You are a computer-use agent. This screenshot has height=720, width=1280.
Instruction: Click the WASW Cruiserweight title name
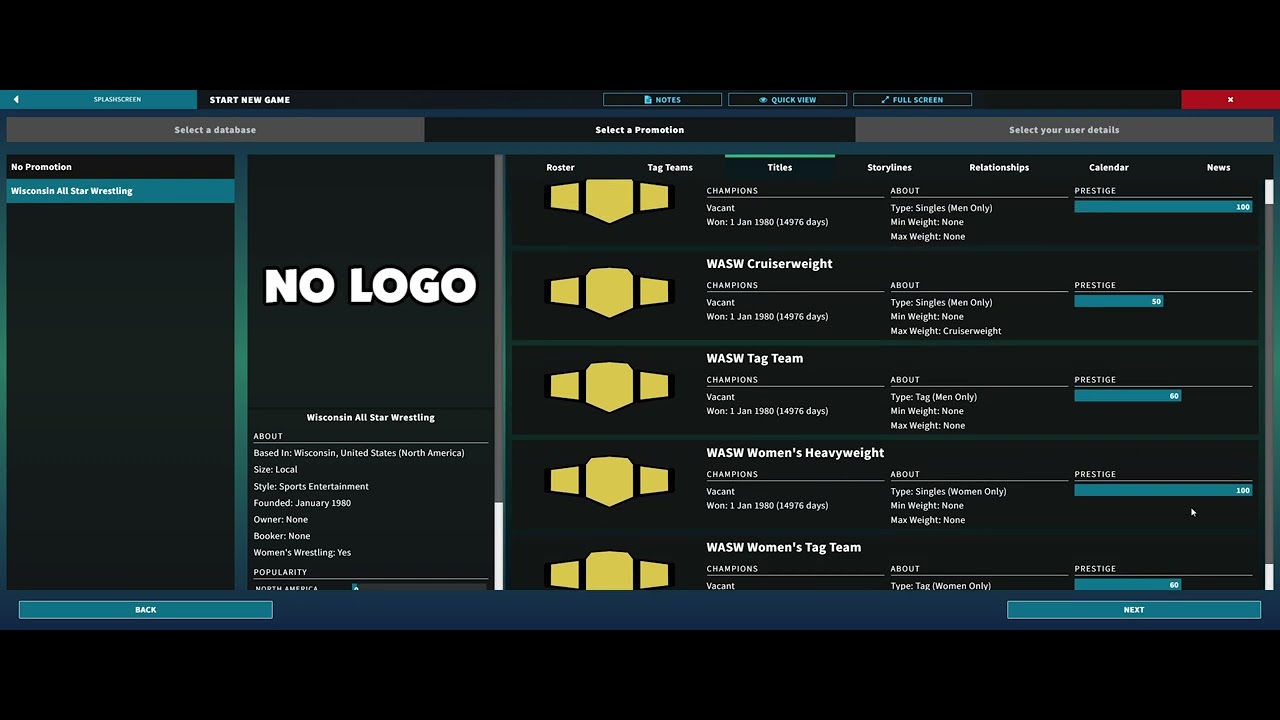769,264
